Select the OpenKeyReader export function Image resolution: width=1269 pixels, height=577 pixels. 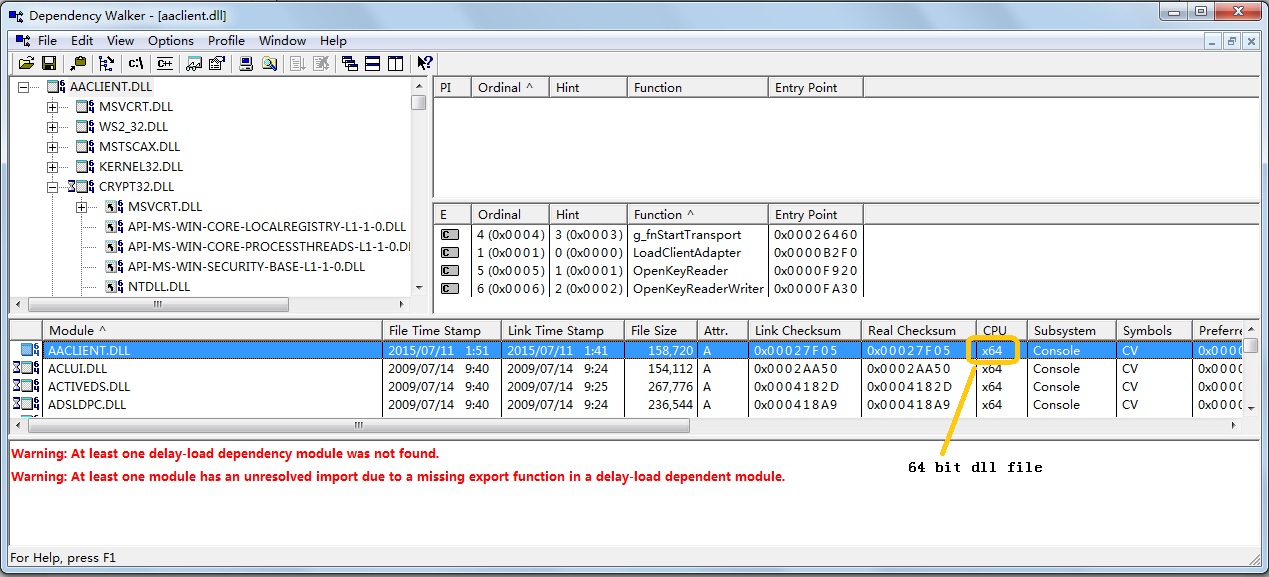pyautogui.click(x=680, y=271)
